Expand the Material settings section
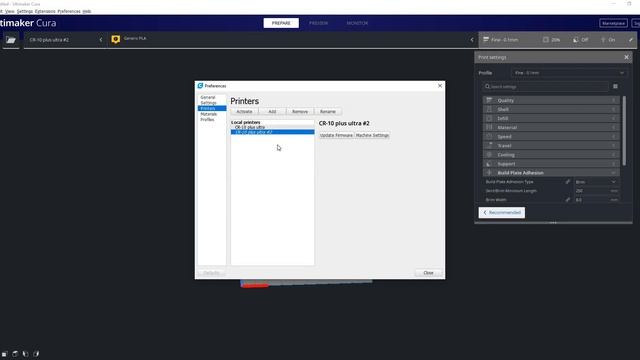 [x=551, y=127]
